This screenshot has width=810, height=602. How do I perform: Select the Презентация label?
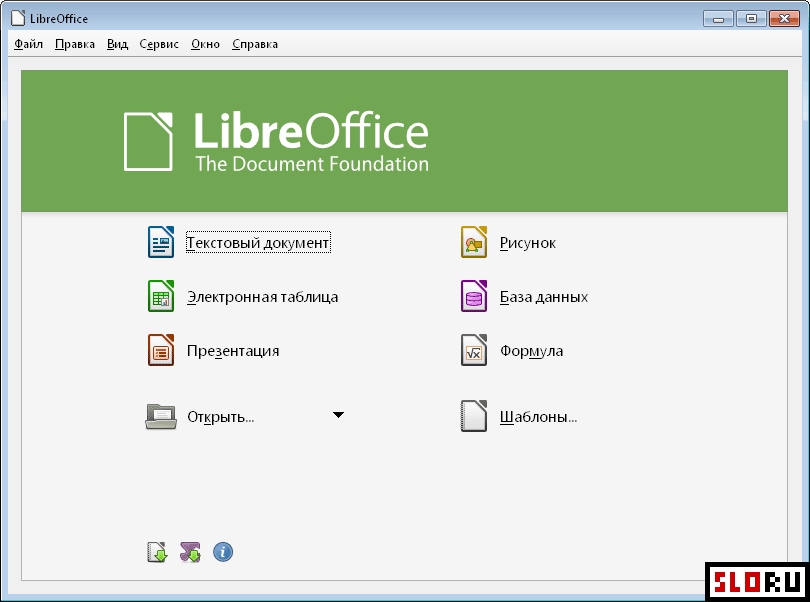click(x=233, y=351)
